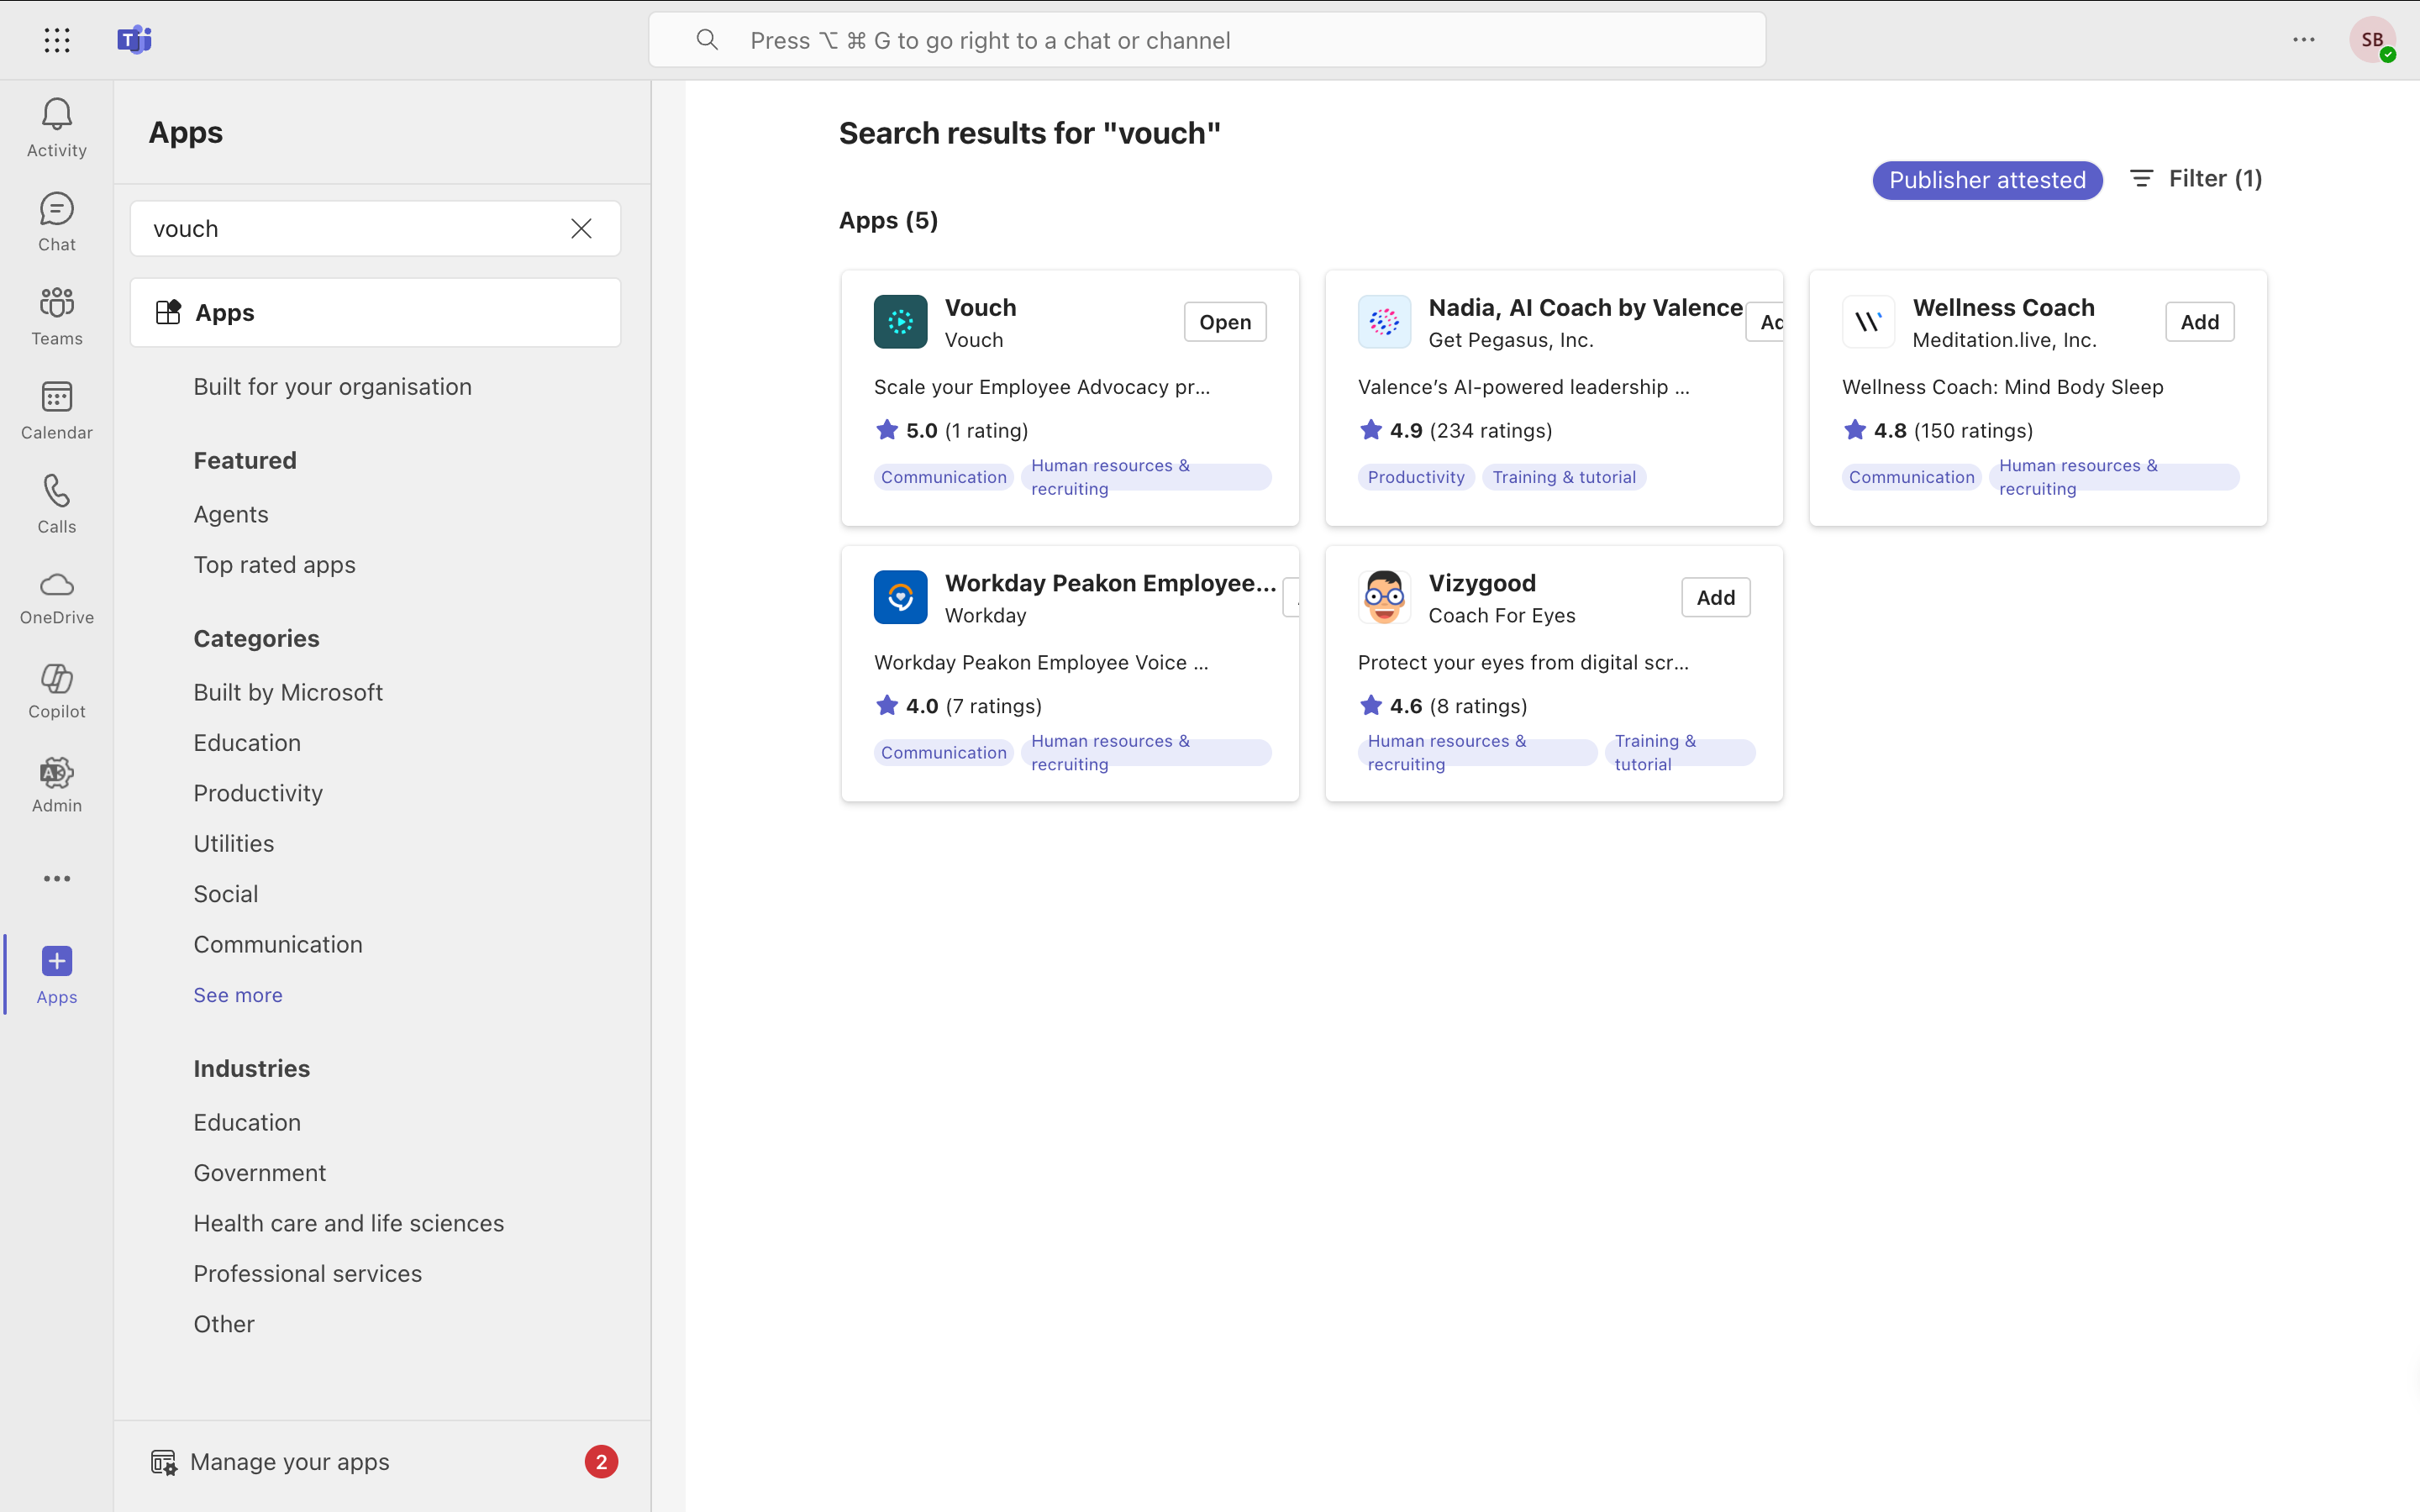Open OneDrive from the sidebar

click(x=57, y=597)
